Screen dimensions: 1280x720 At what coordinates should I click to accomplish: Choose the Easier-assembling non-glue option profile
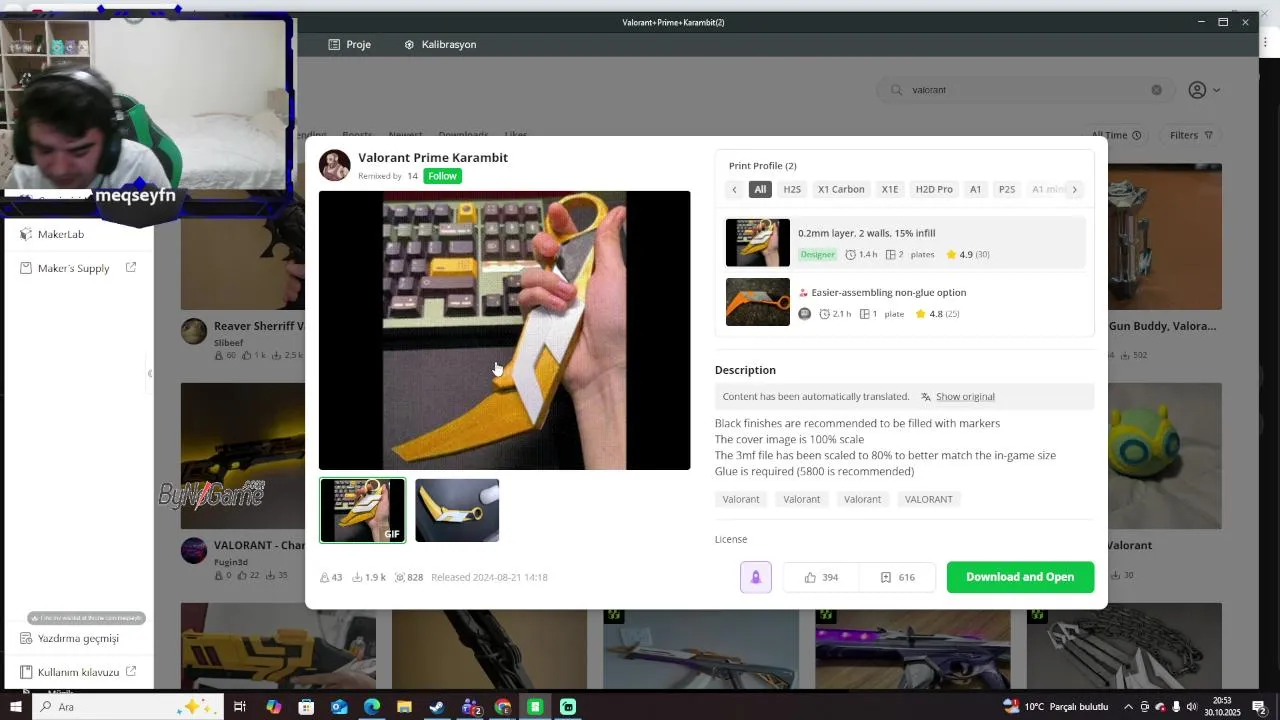click(x=904, y=302)
